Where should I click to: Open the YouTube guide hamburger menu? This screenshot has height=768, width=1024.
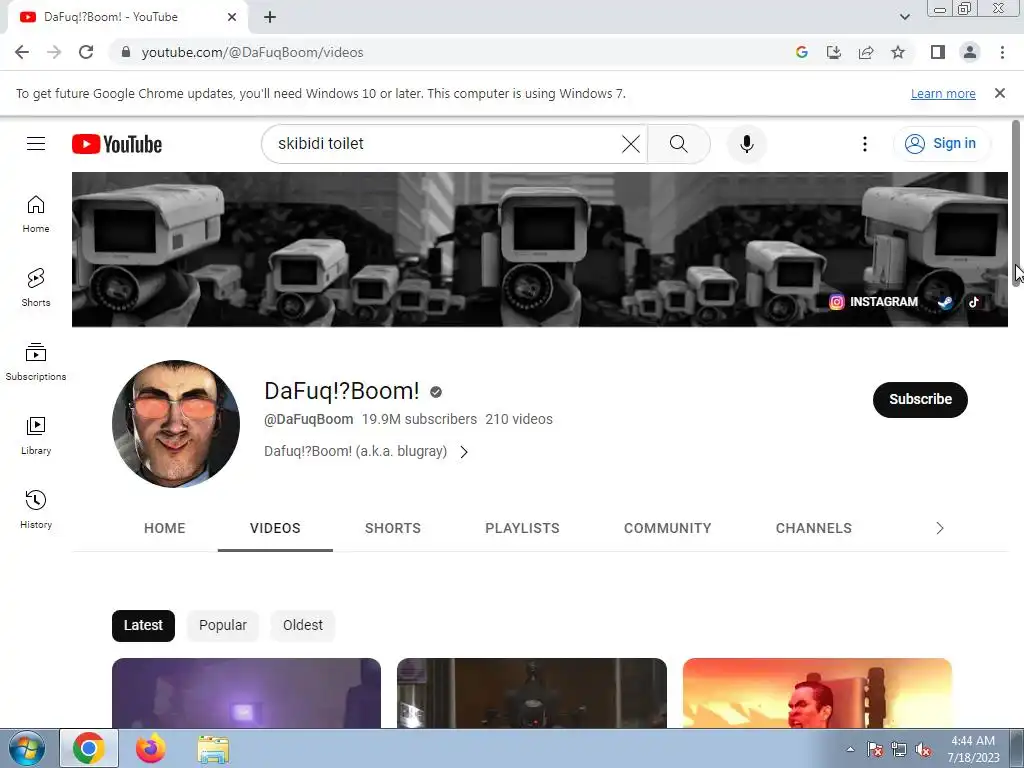pyautogui.click(x=36, y=144)
